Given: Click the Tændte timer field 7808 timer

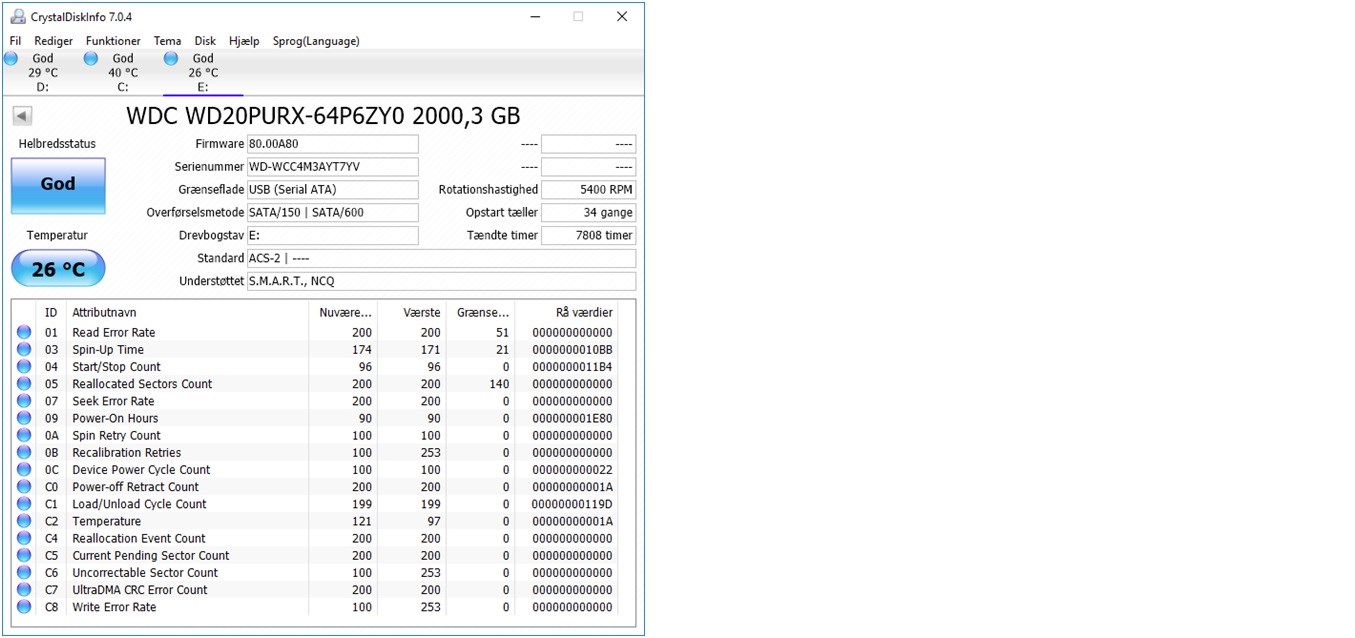Looking at the screenshot, I should coord(588,236).
